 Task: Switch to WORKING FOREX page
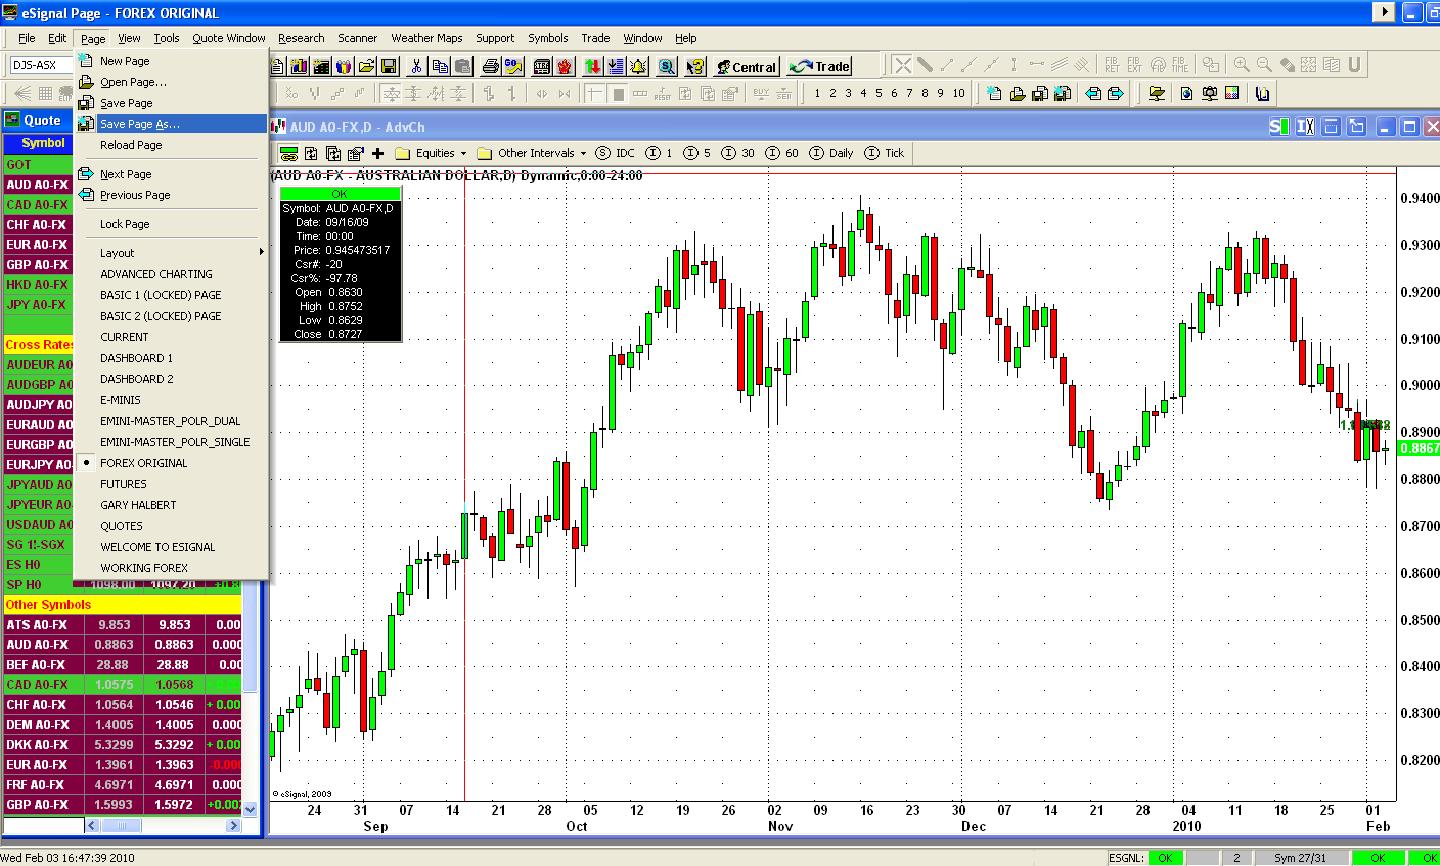170,568
